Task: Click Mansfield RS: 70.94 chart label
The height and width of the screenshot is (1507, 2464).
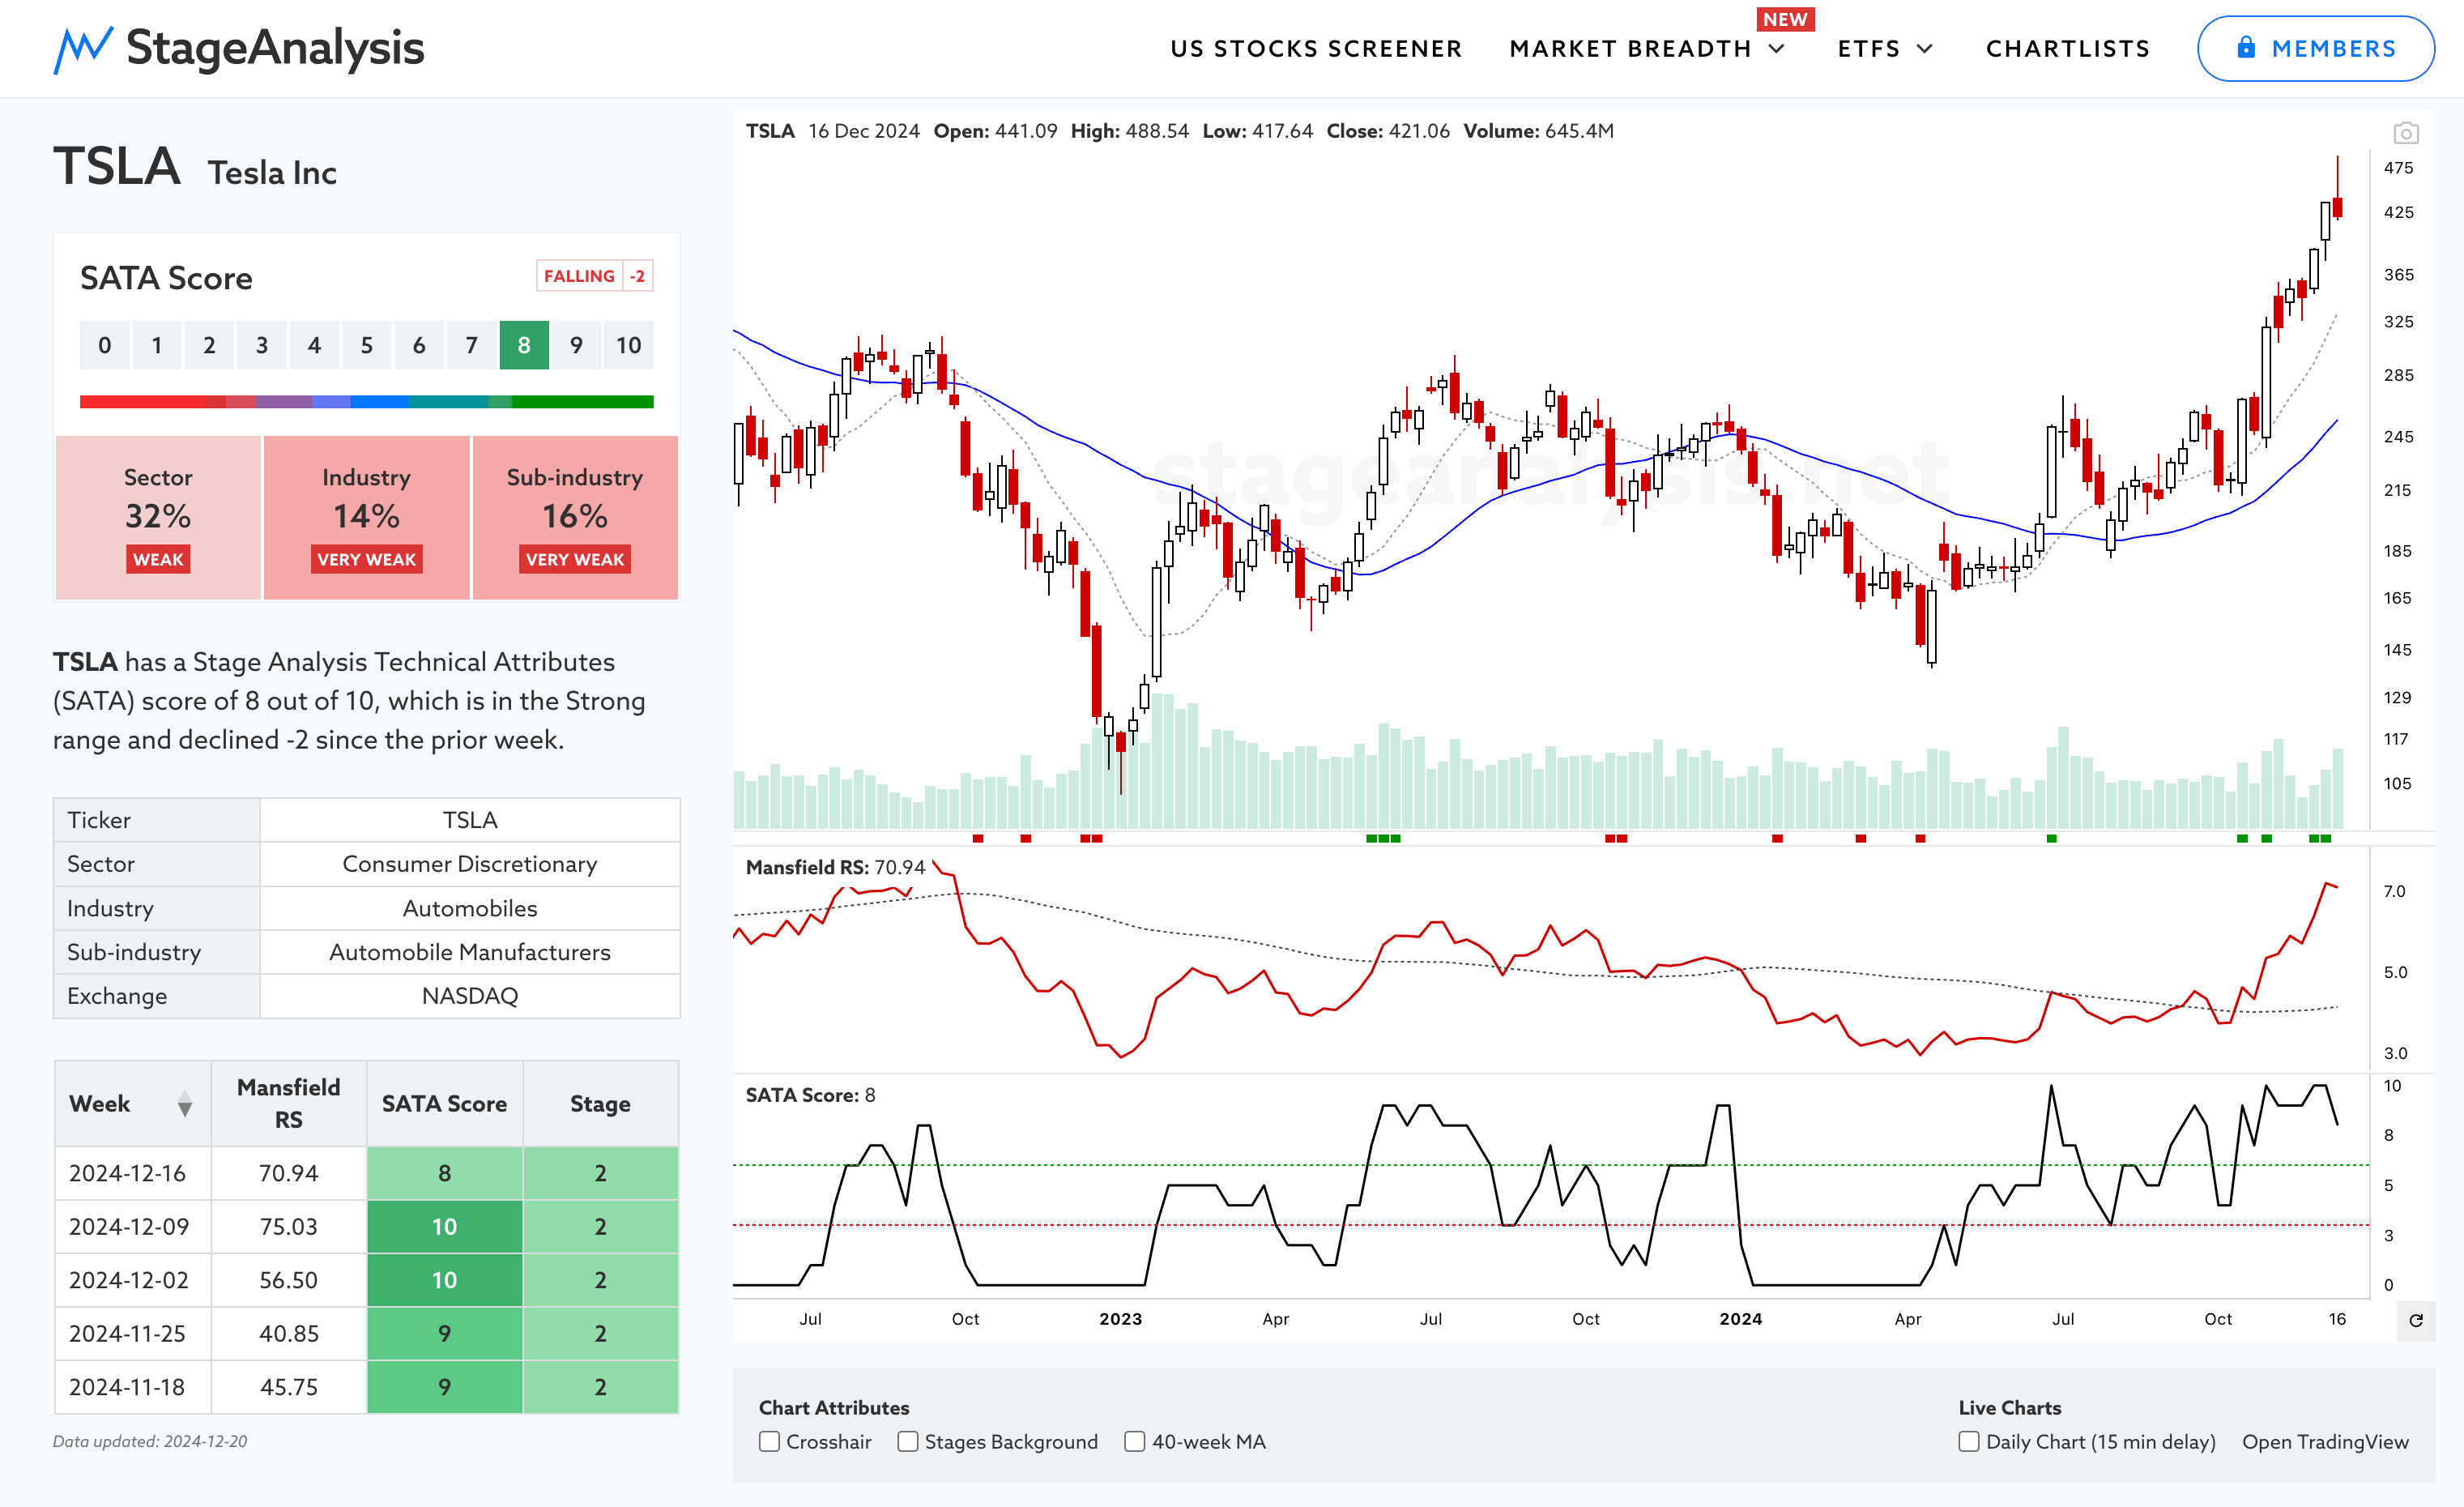Action: tap(835, 867)
